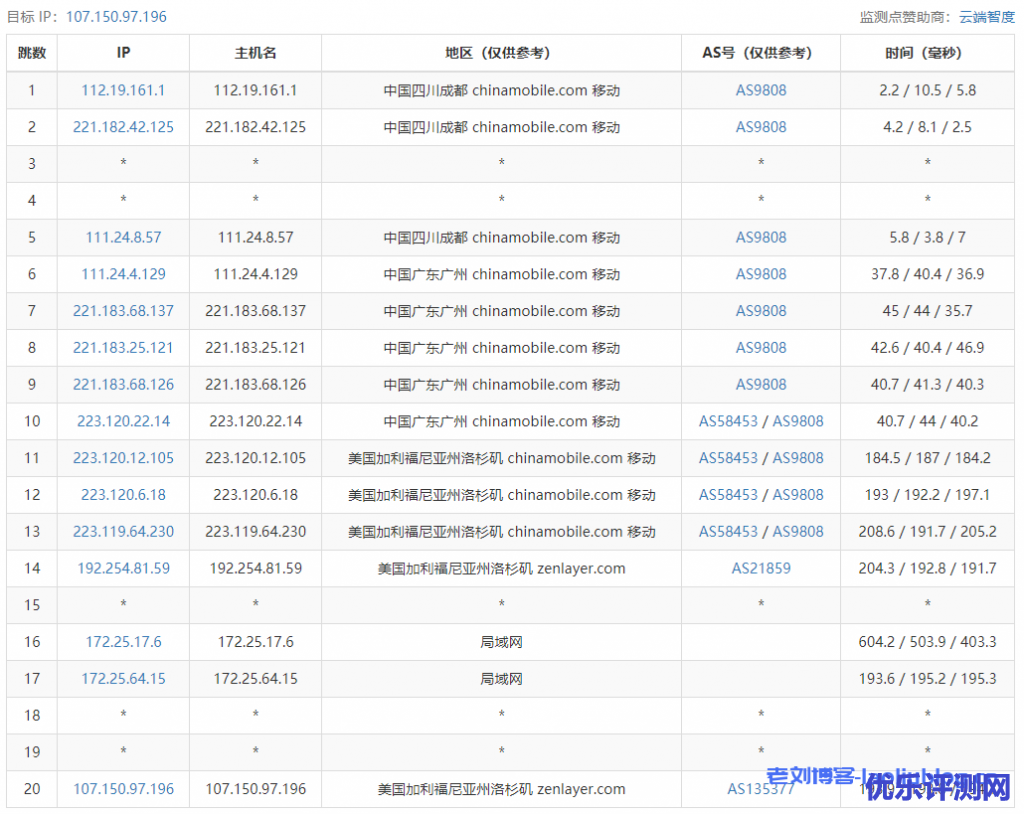
Task: Click IP link 172.25.64.15
Action: click(123, 679)
